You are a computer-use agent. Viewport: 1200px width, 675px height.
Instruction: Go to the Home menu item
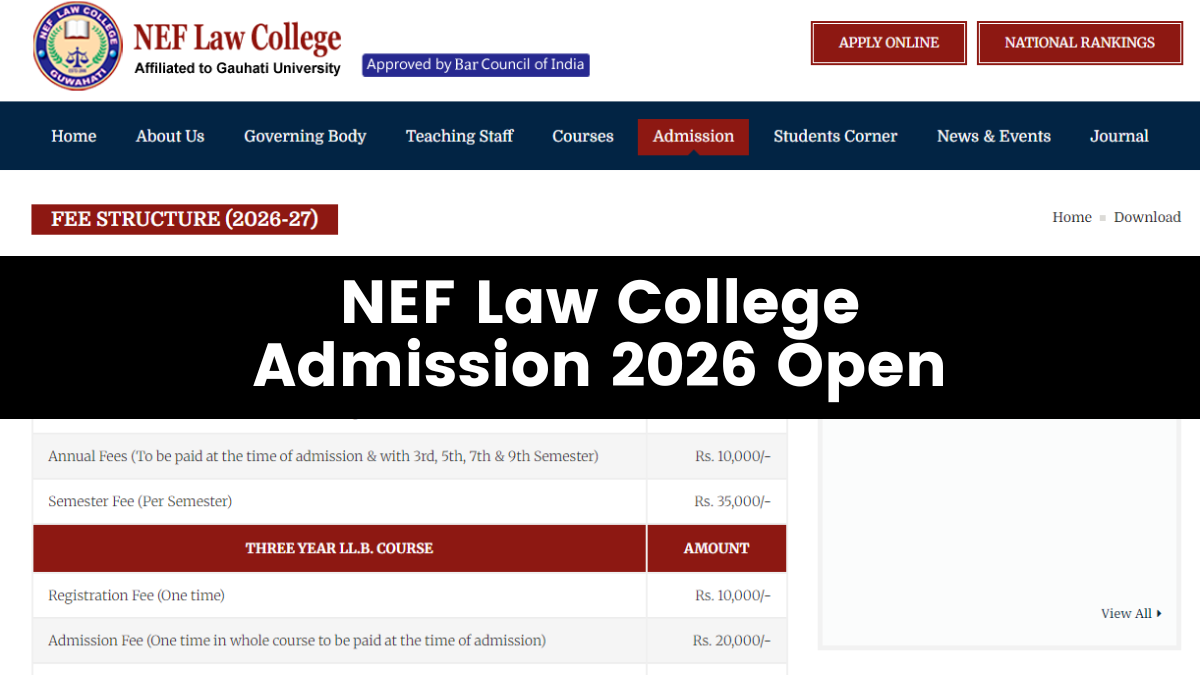[74, 136]
